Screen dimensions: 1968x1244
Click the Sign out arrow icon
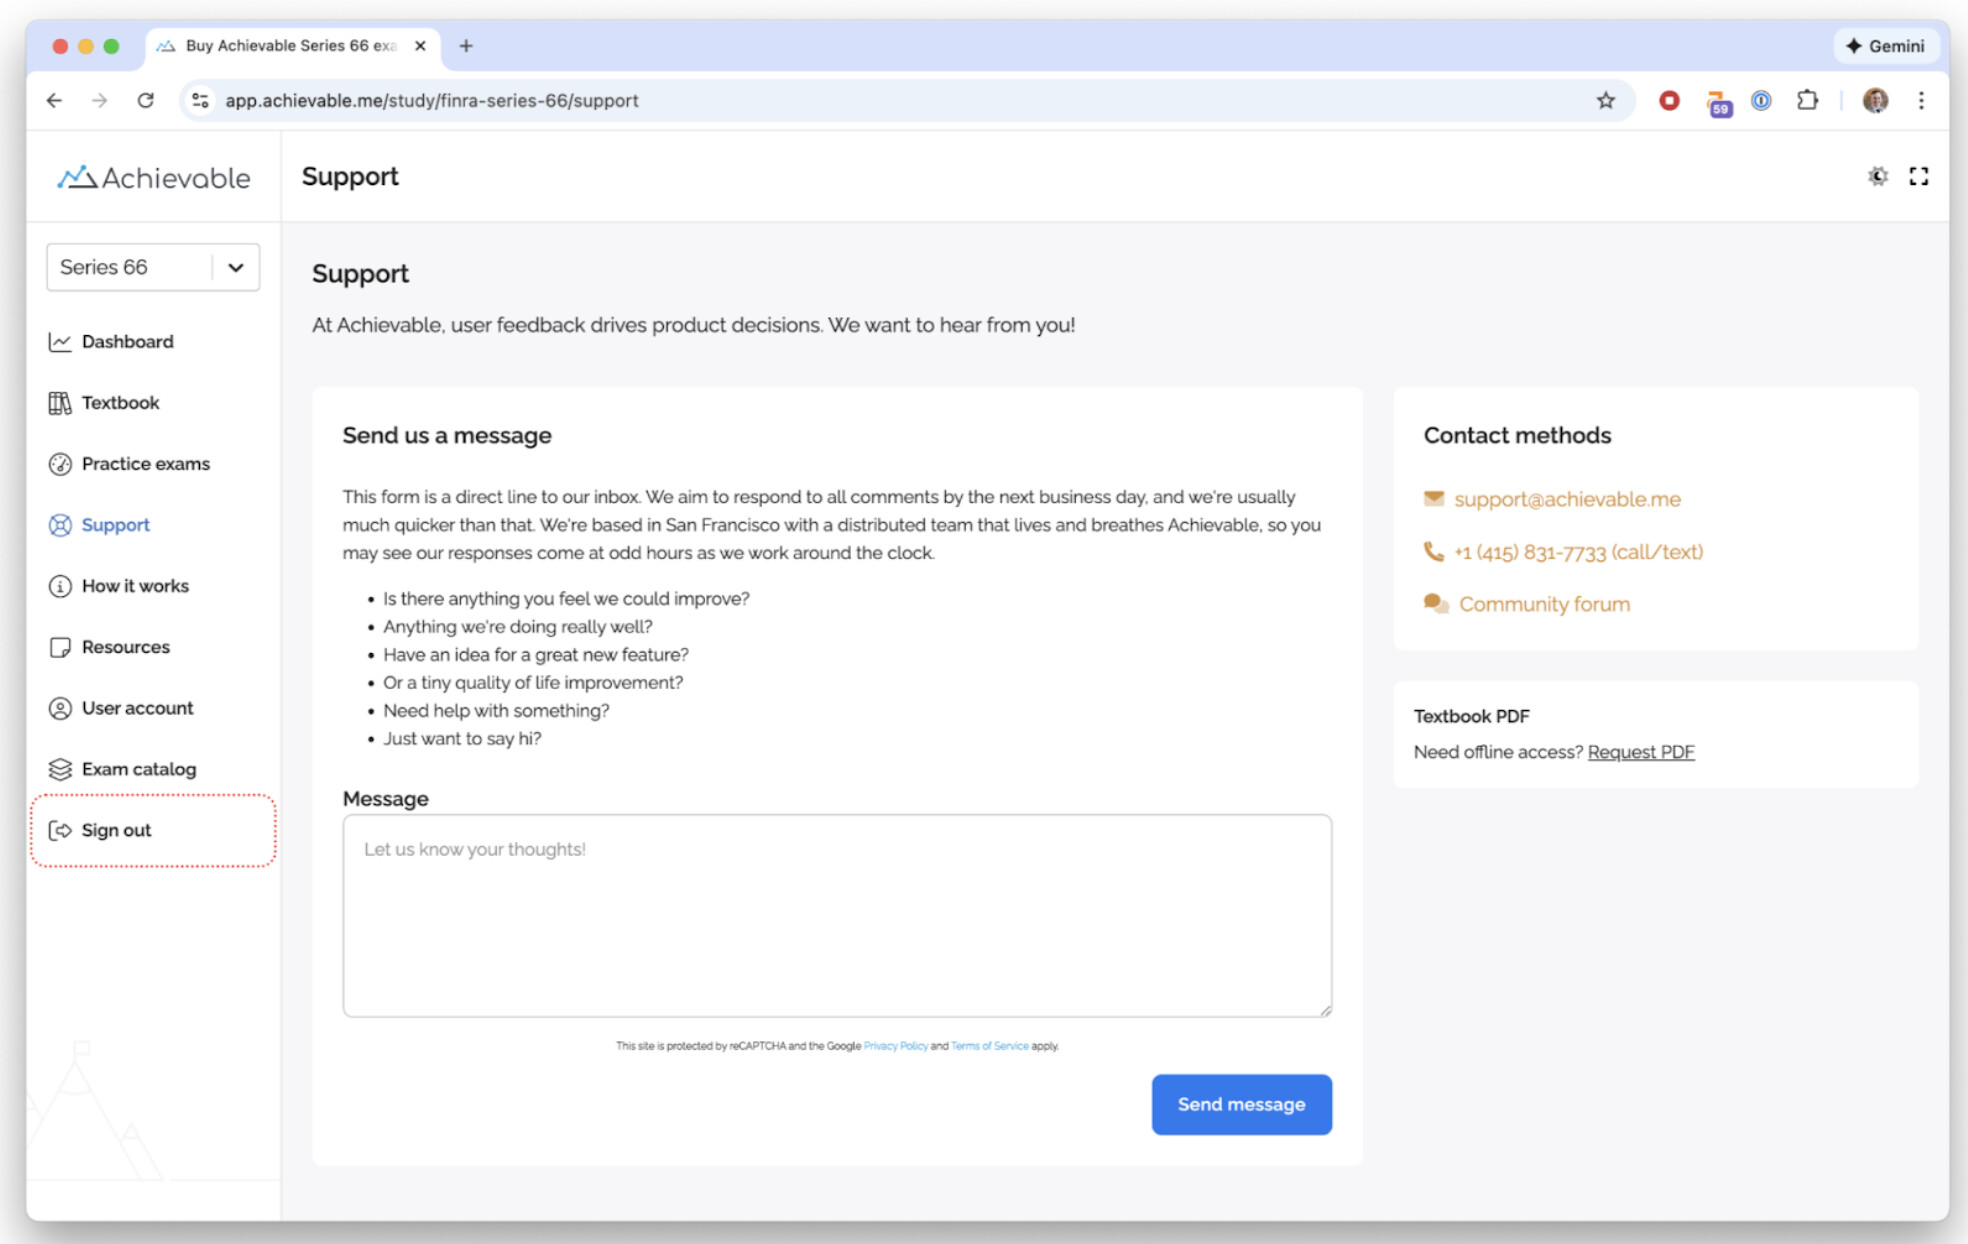click(60, 830)
